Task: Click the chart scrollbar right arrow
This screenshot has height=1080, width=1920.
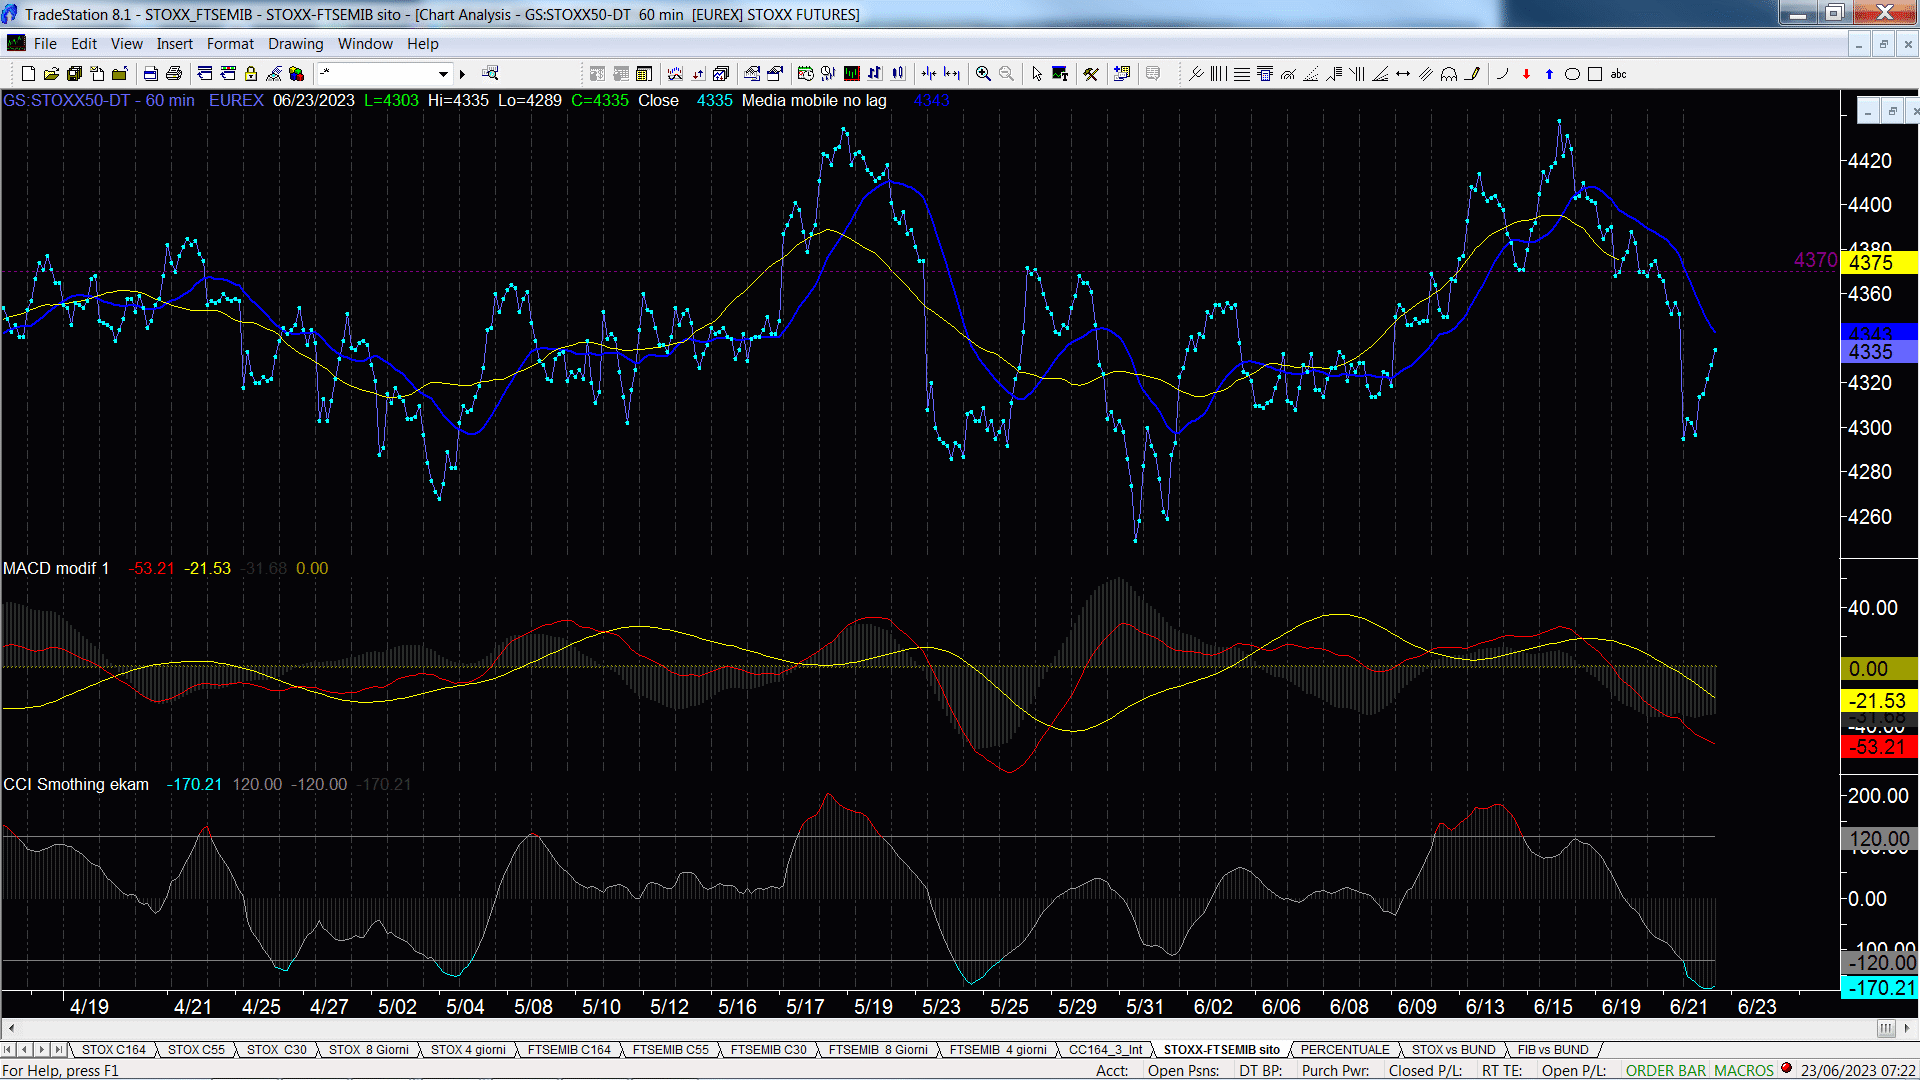Action: click(1909, 1029)
